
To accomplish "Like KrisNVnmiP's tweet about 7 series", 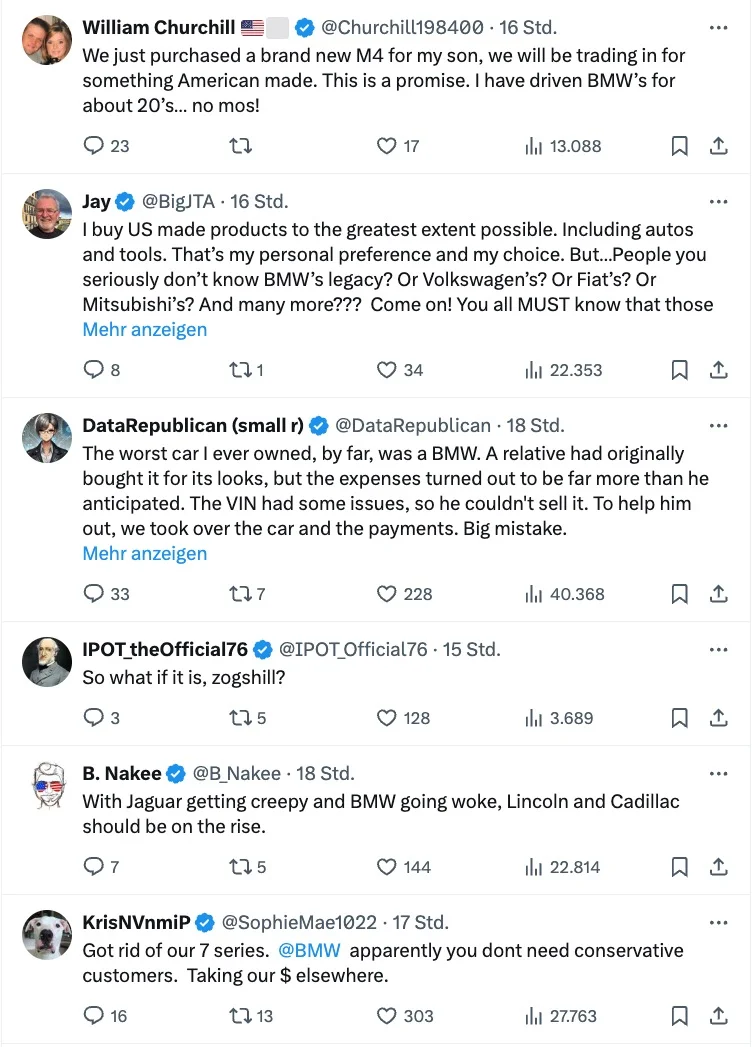I will click(388, 1016).
